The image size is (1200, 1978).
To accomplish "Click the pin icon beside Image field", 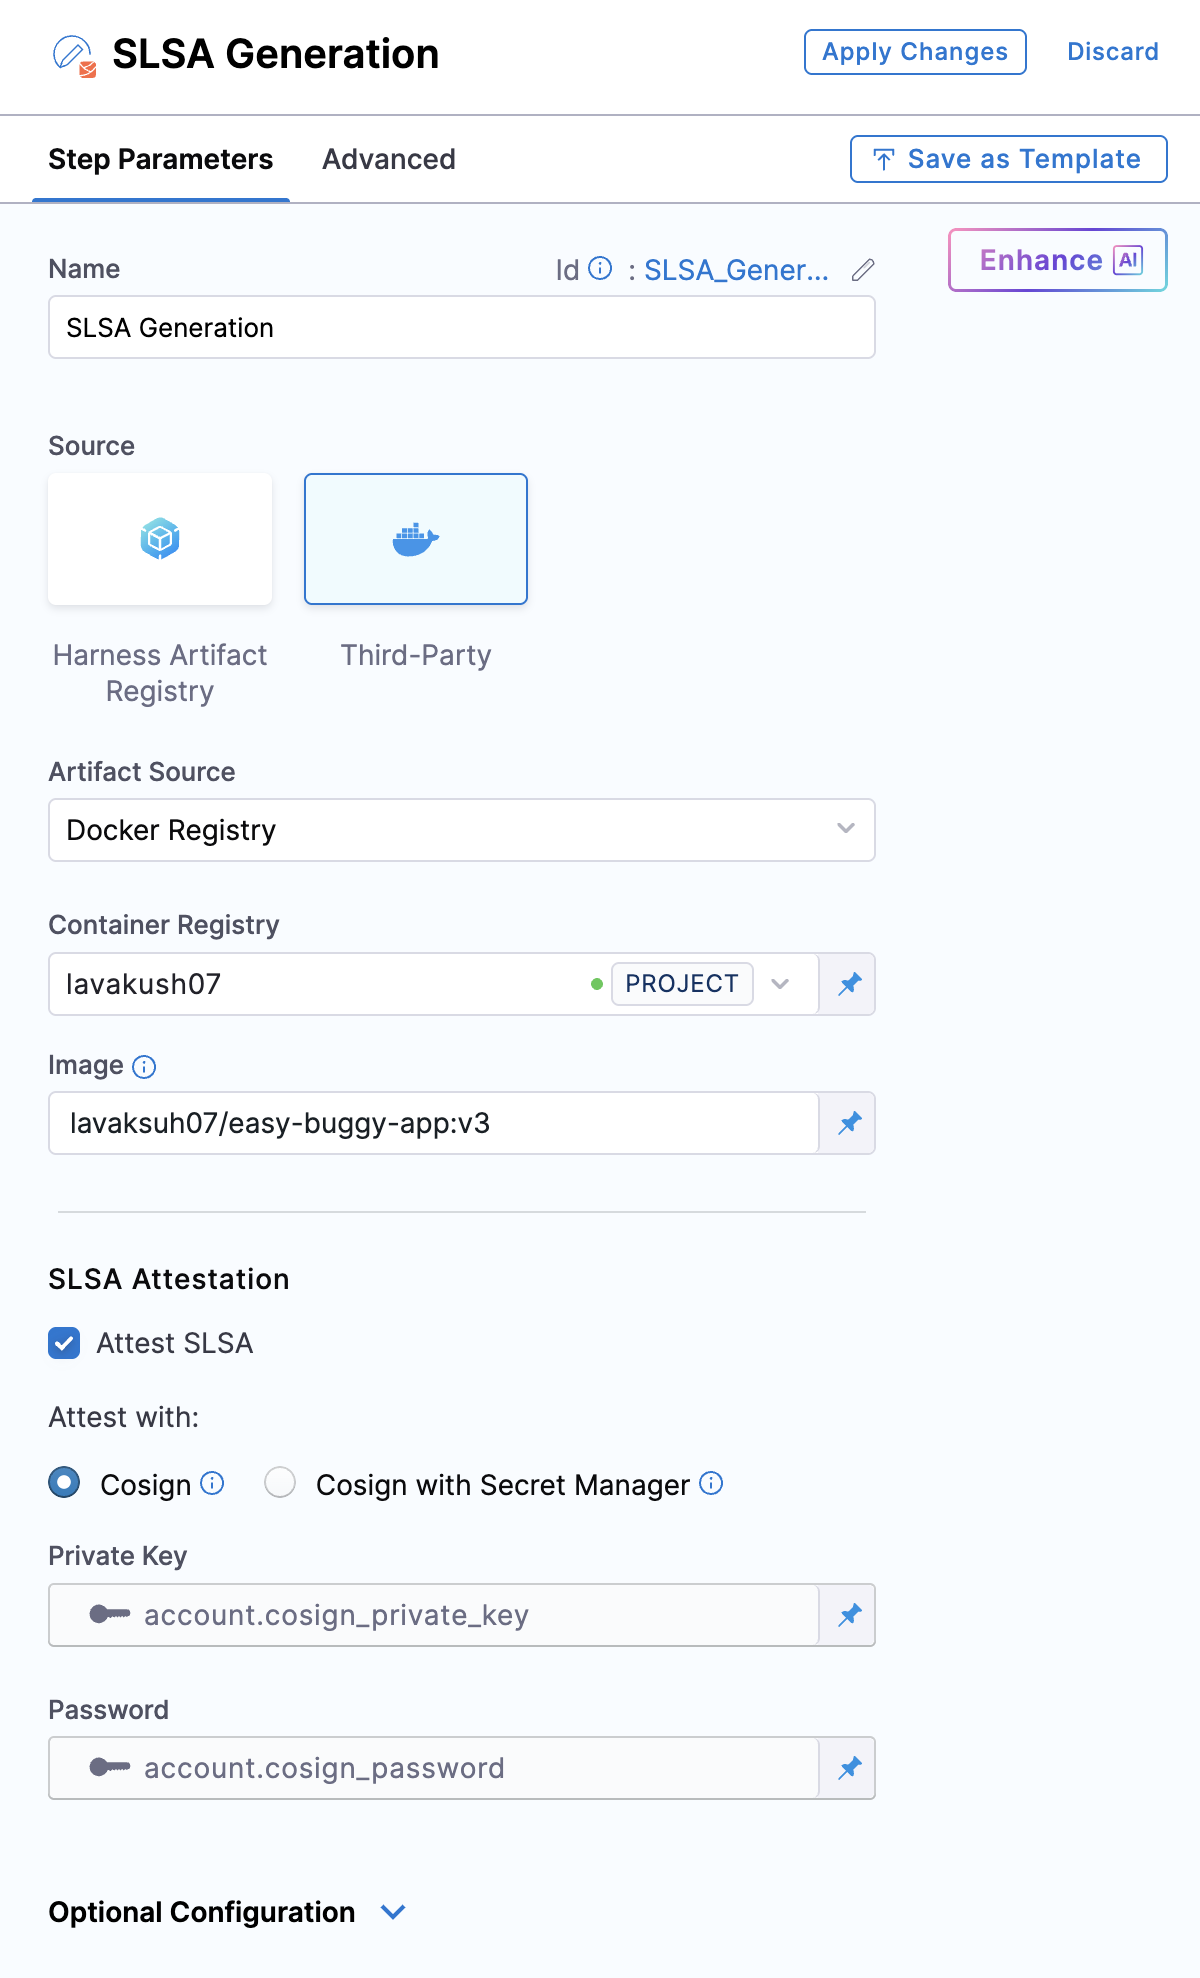I will click(849, 1123).
